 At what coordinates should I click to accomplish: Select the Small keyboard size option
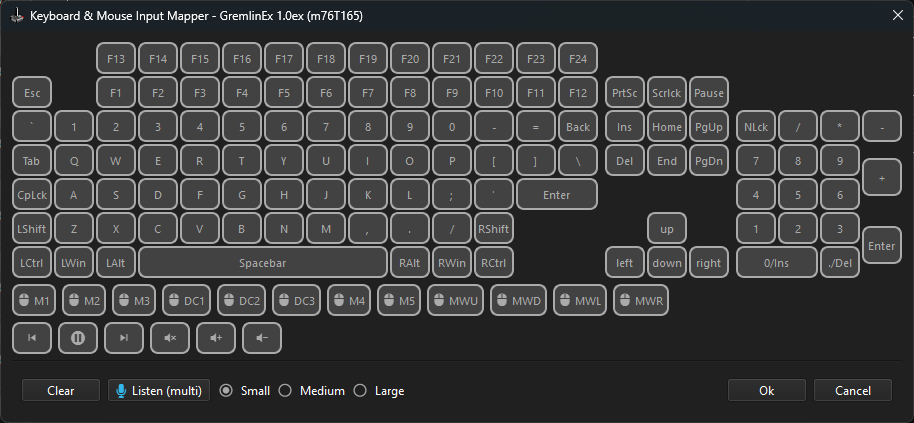coord(226,391)
